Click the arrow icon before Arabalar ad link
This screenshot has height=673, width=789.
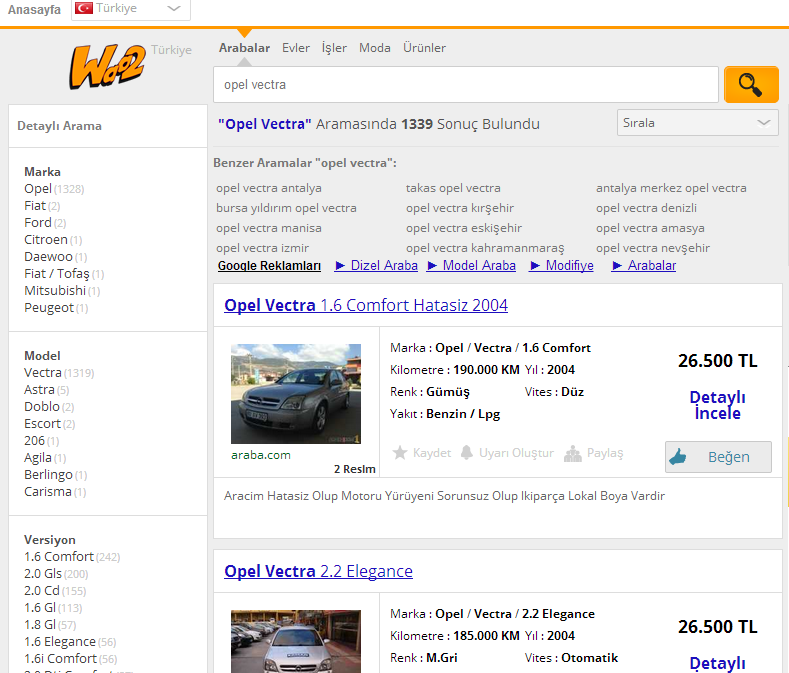[617, 265]
